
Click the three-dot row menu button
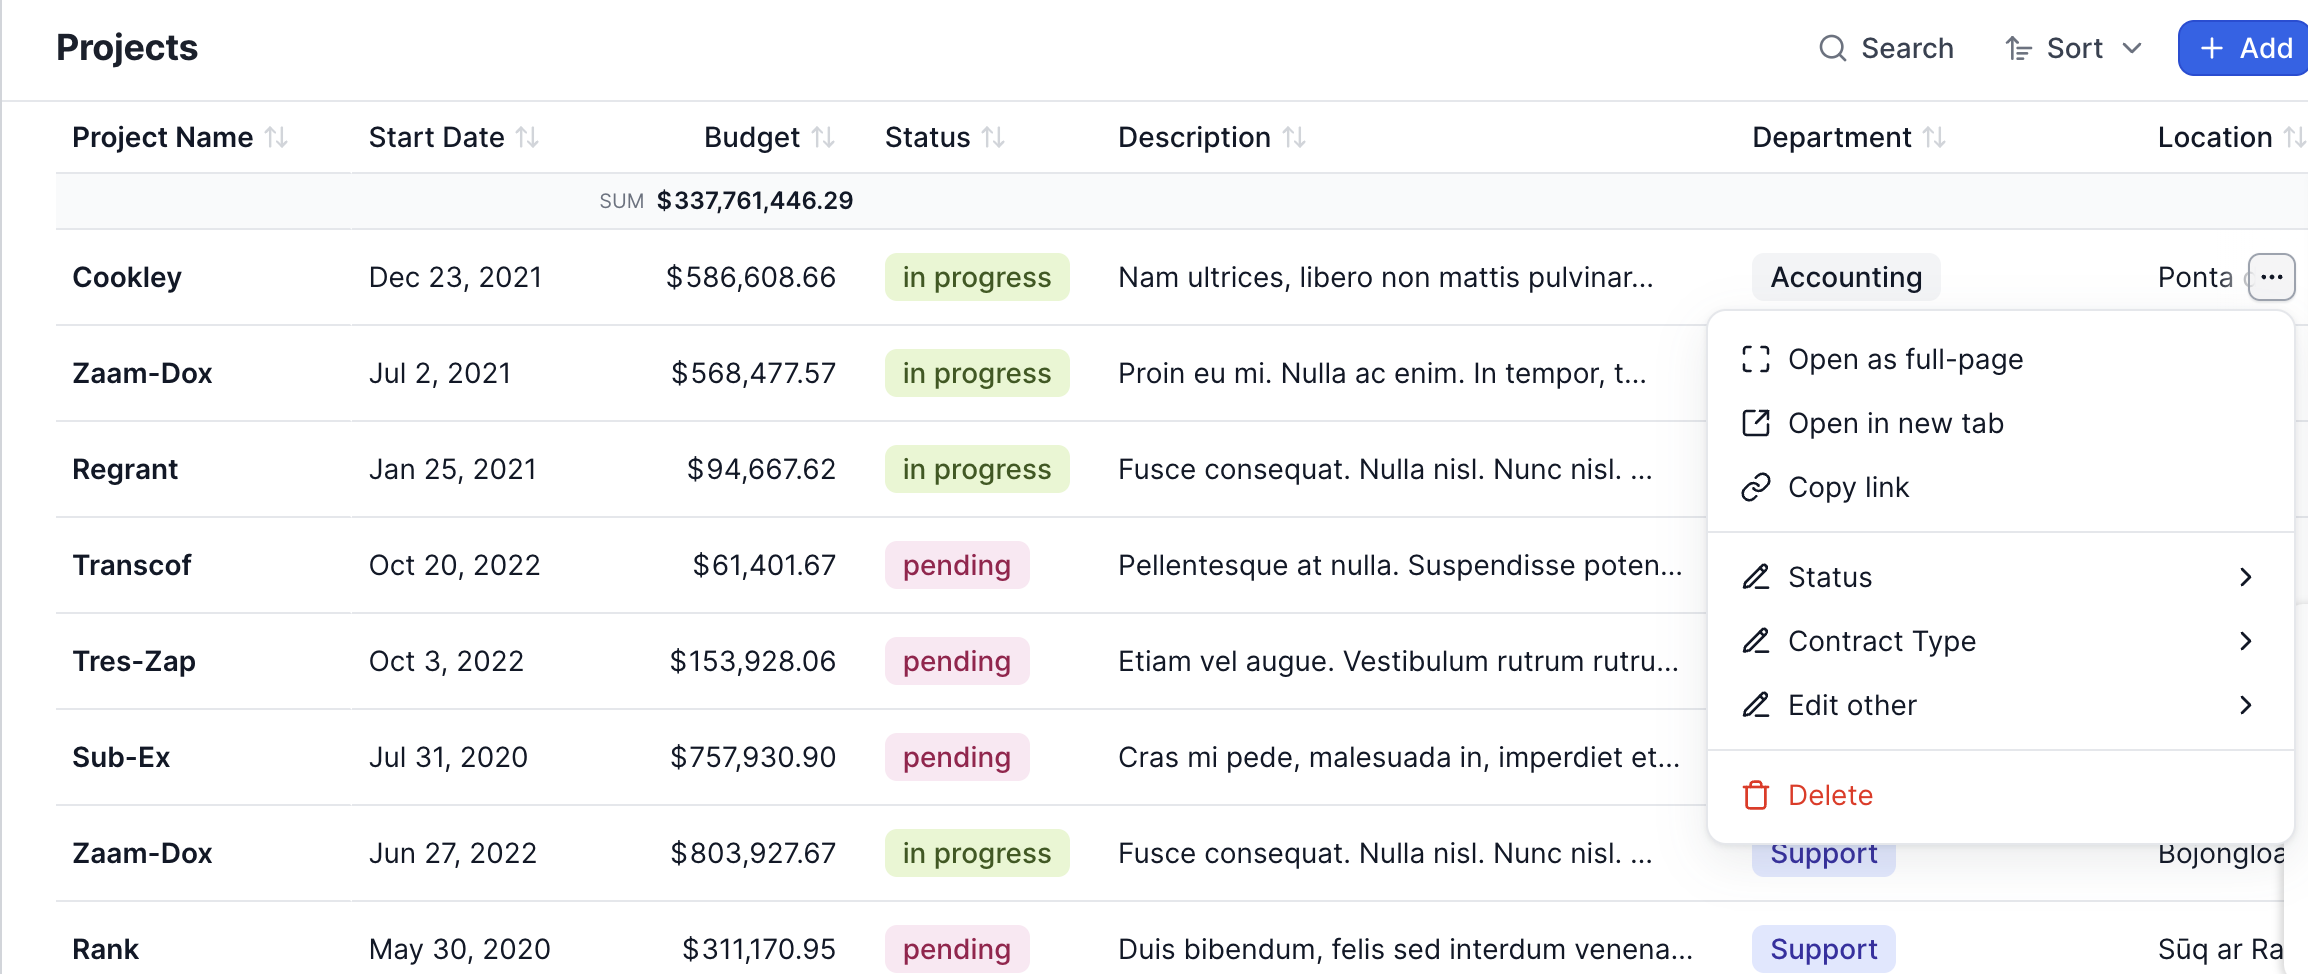2271,277
